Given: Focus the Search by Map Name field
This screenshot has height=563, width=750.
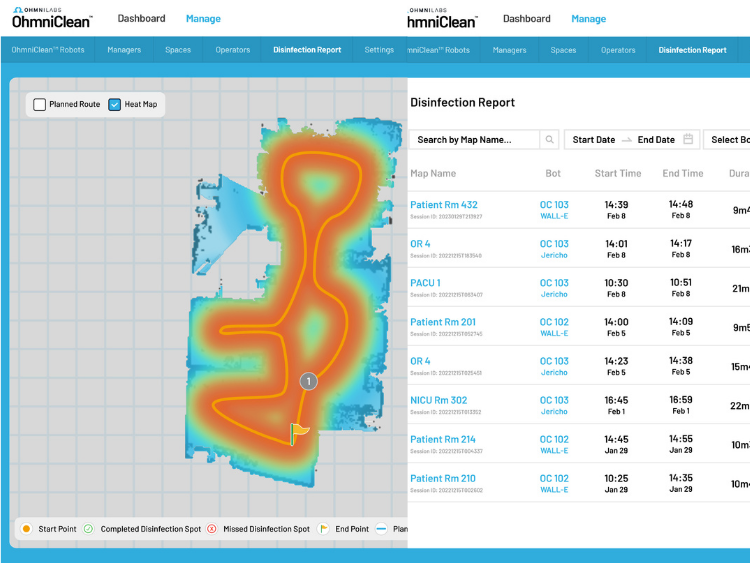Looking at the screenshot, I should click(x=474, y=140).
